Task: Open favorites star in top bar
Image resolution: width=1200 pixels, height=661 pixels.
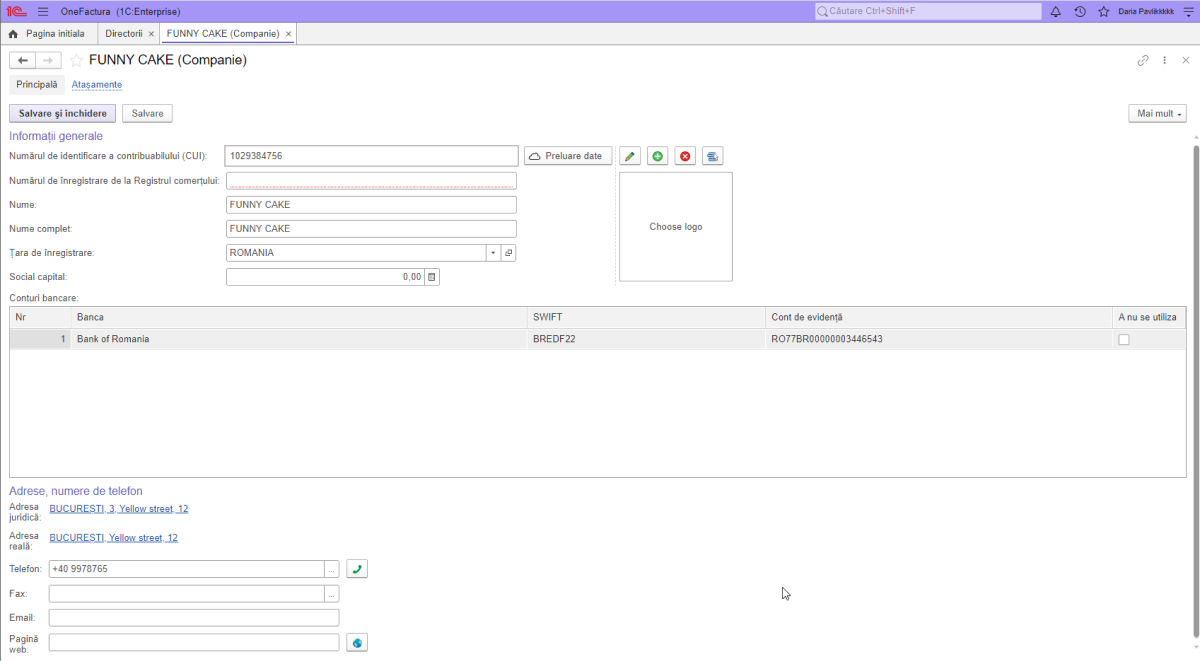Action: tap(1104, 11)
